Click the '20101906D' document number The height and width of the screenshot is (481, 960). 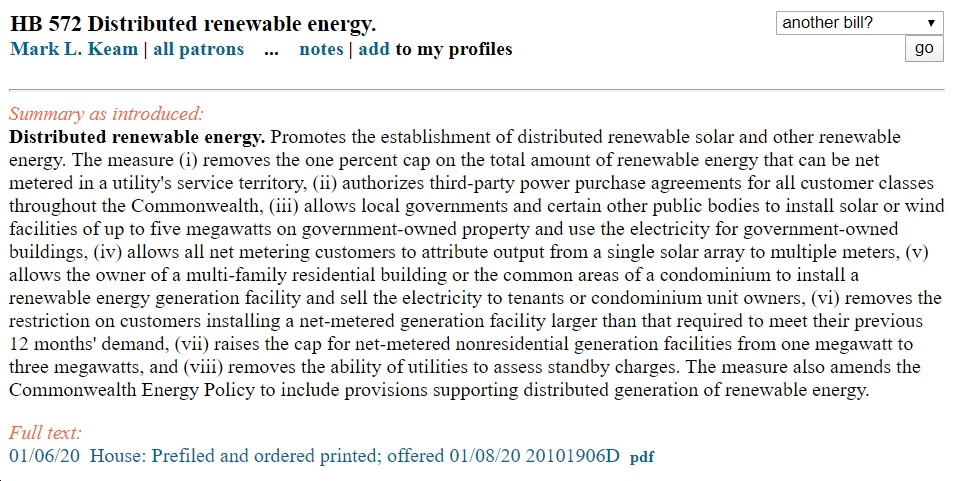tap(572, 456)
